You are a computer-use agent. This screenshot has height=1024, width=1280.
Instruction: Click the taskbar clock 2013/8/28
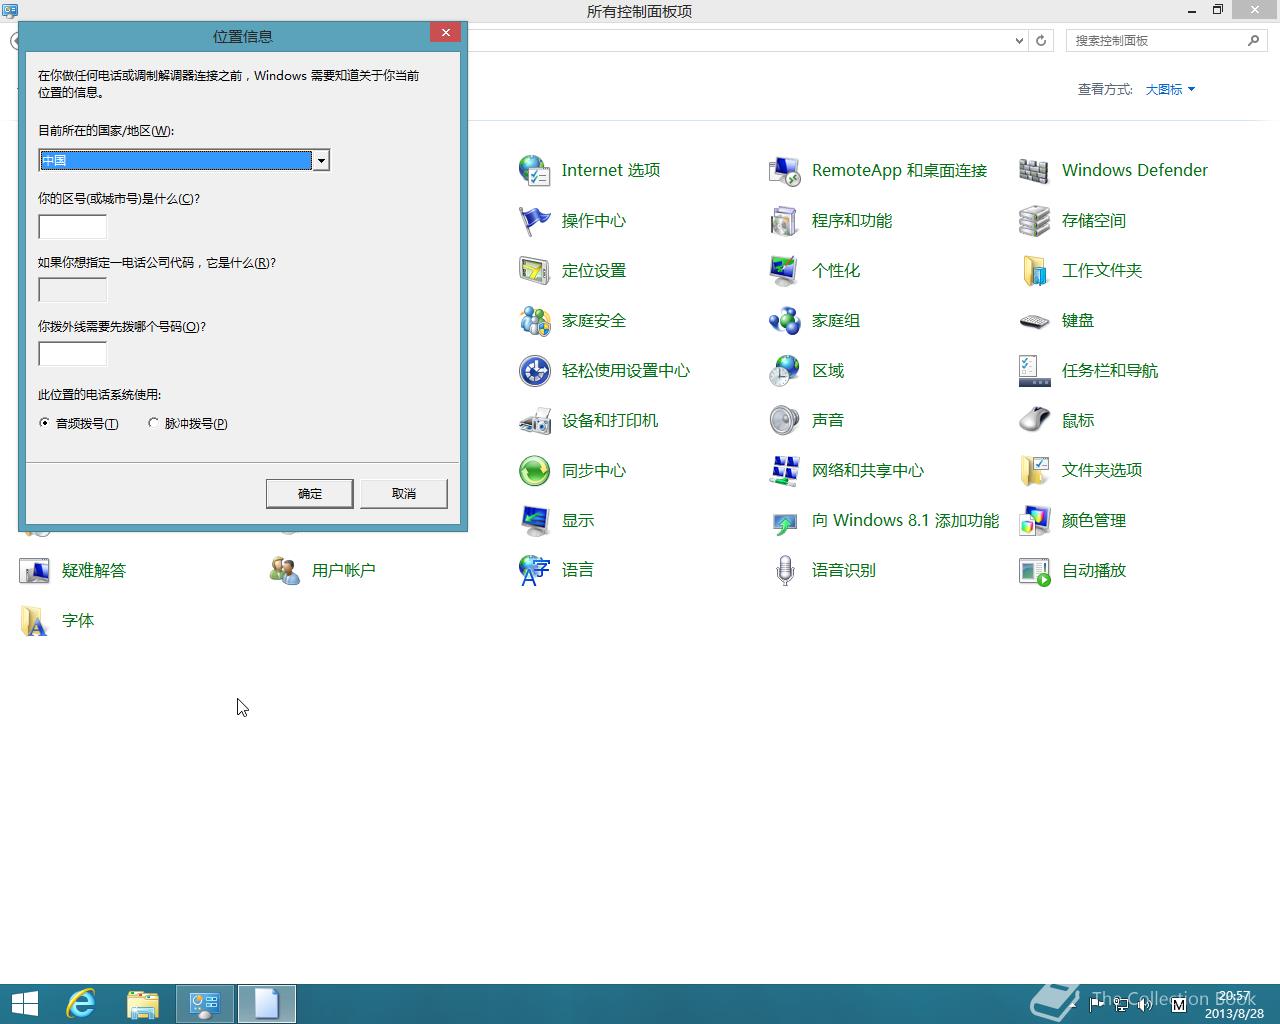click(1234, 1005)
